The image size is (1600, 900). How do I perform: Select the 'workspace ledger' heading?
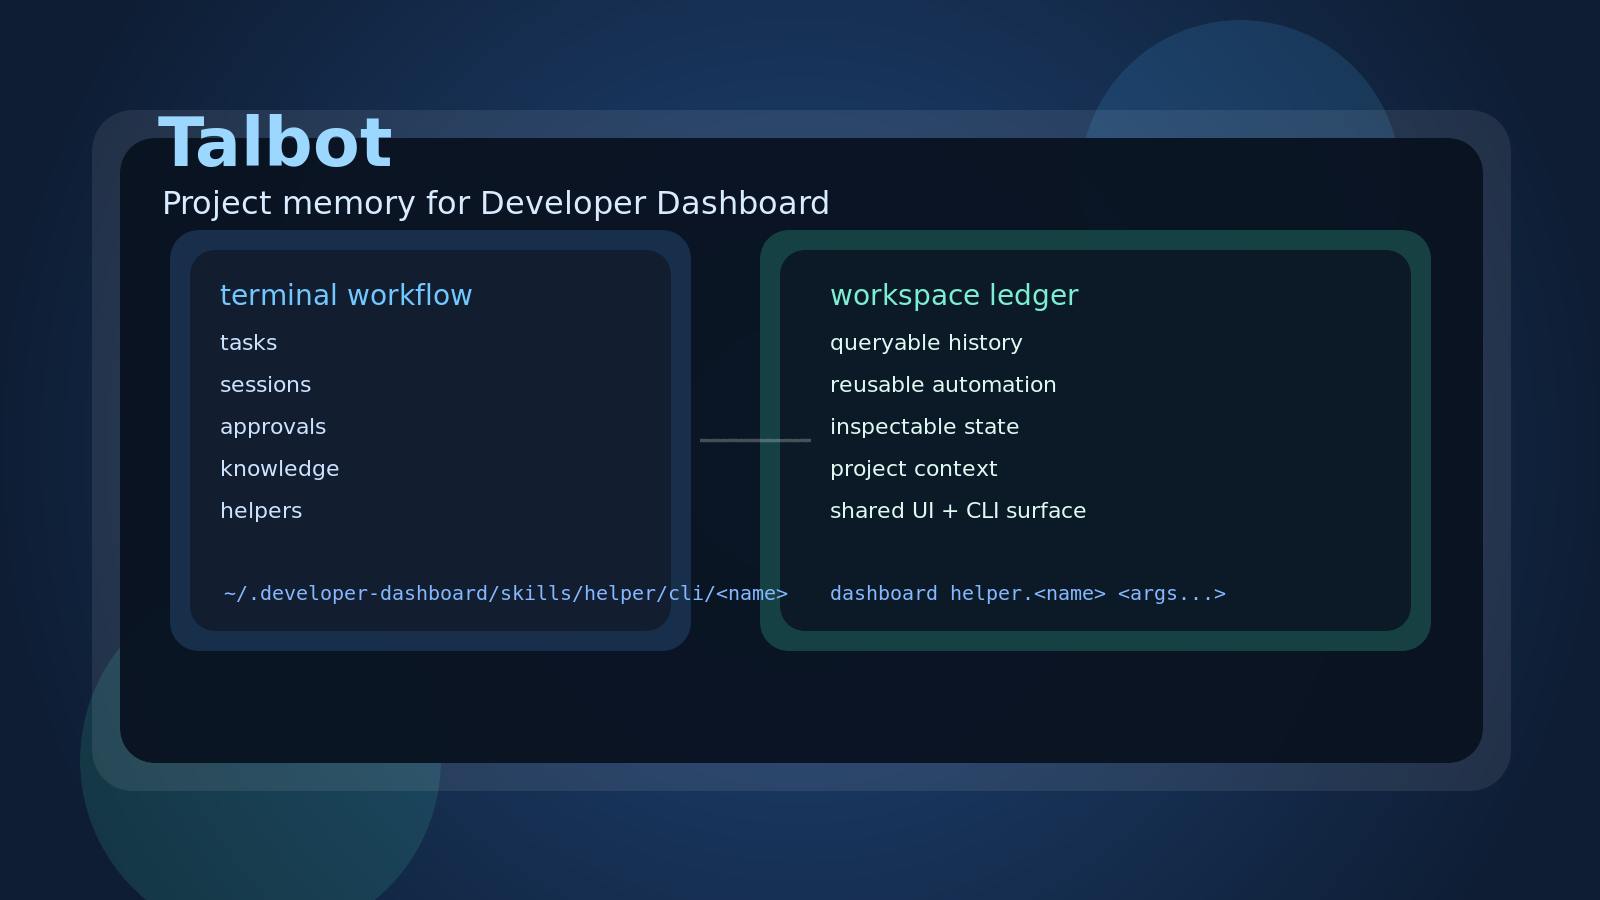[x=954, y=296]
